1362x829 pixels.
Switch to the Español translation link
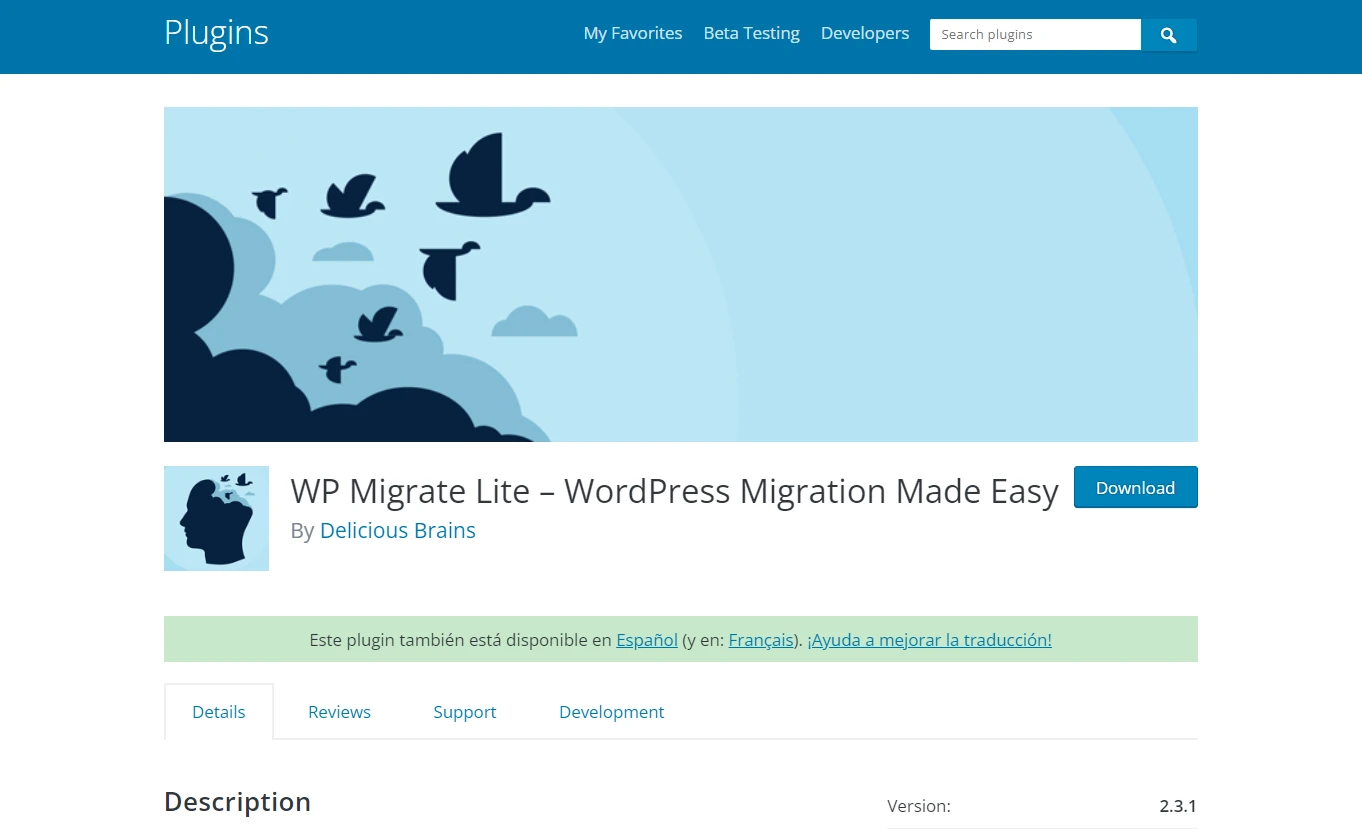coord(646,640)
